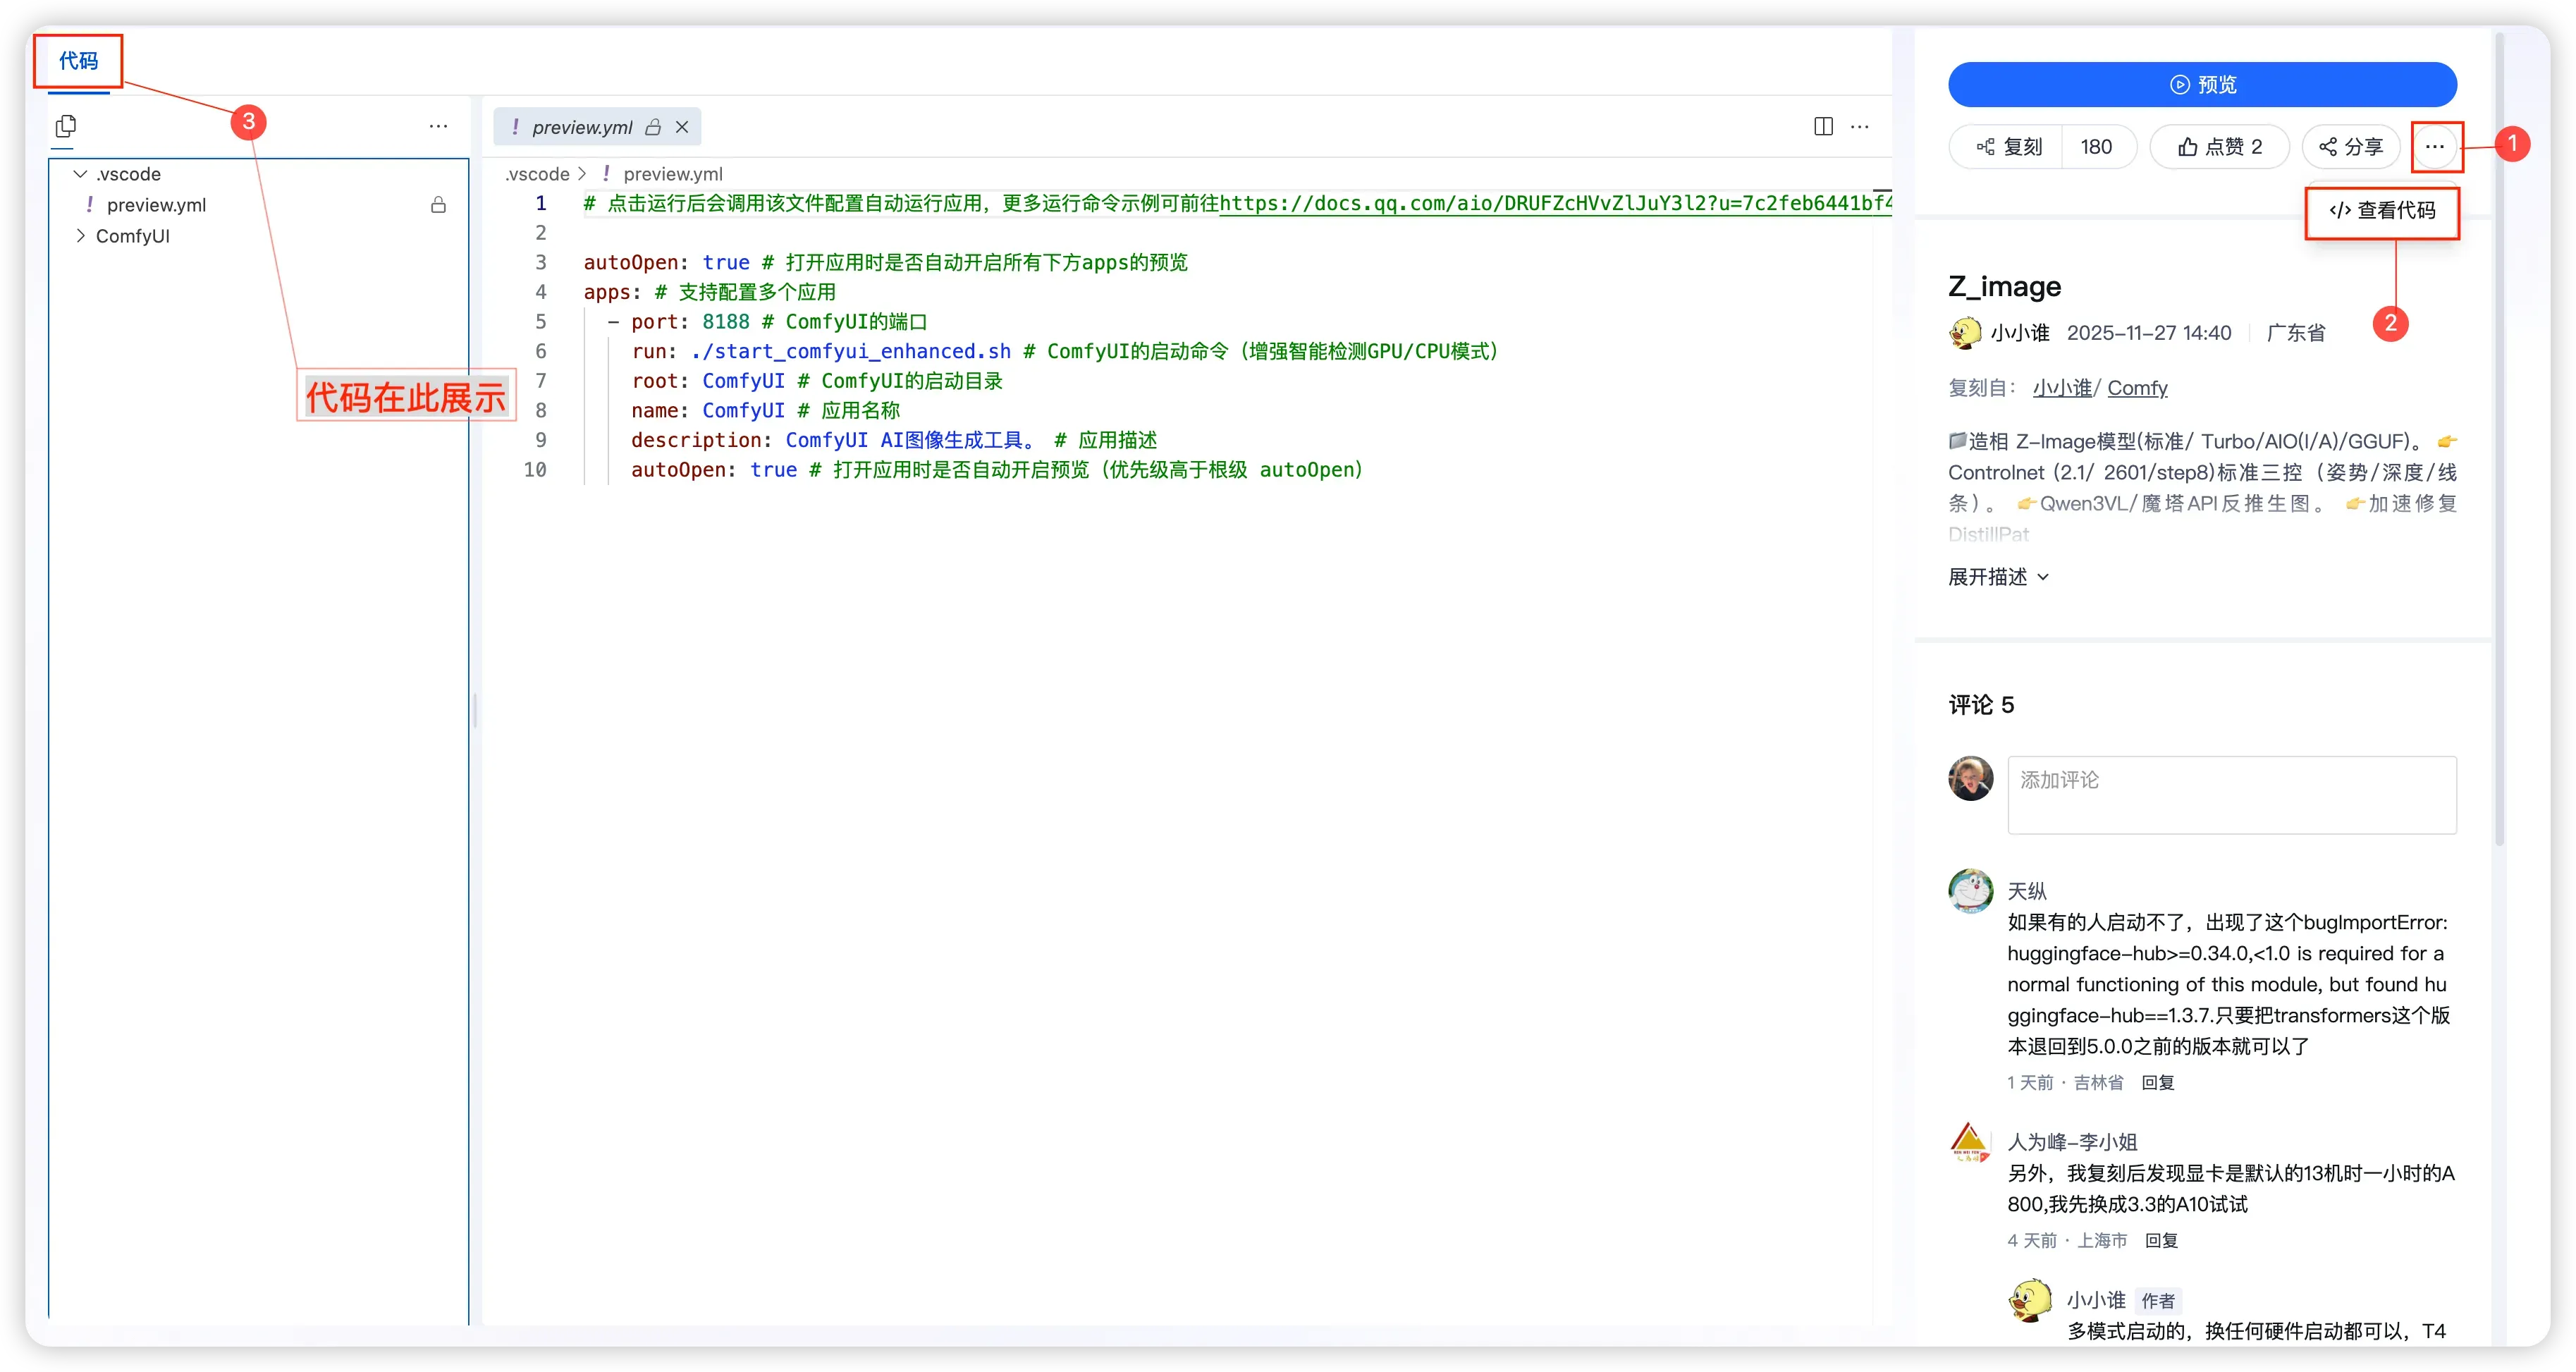The width and height of the screenshot is (2576, 1372).
Task: Close the preview.yml editor tab
Action: 682,127
